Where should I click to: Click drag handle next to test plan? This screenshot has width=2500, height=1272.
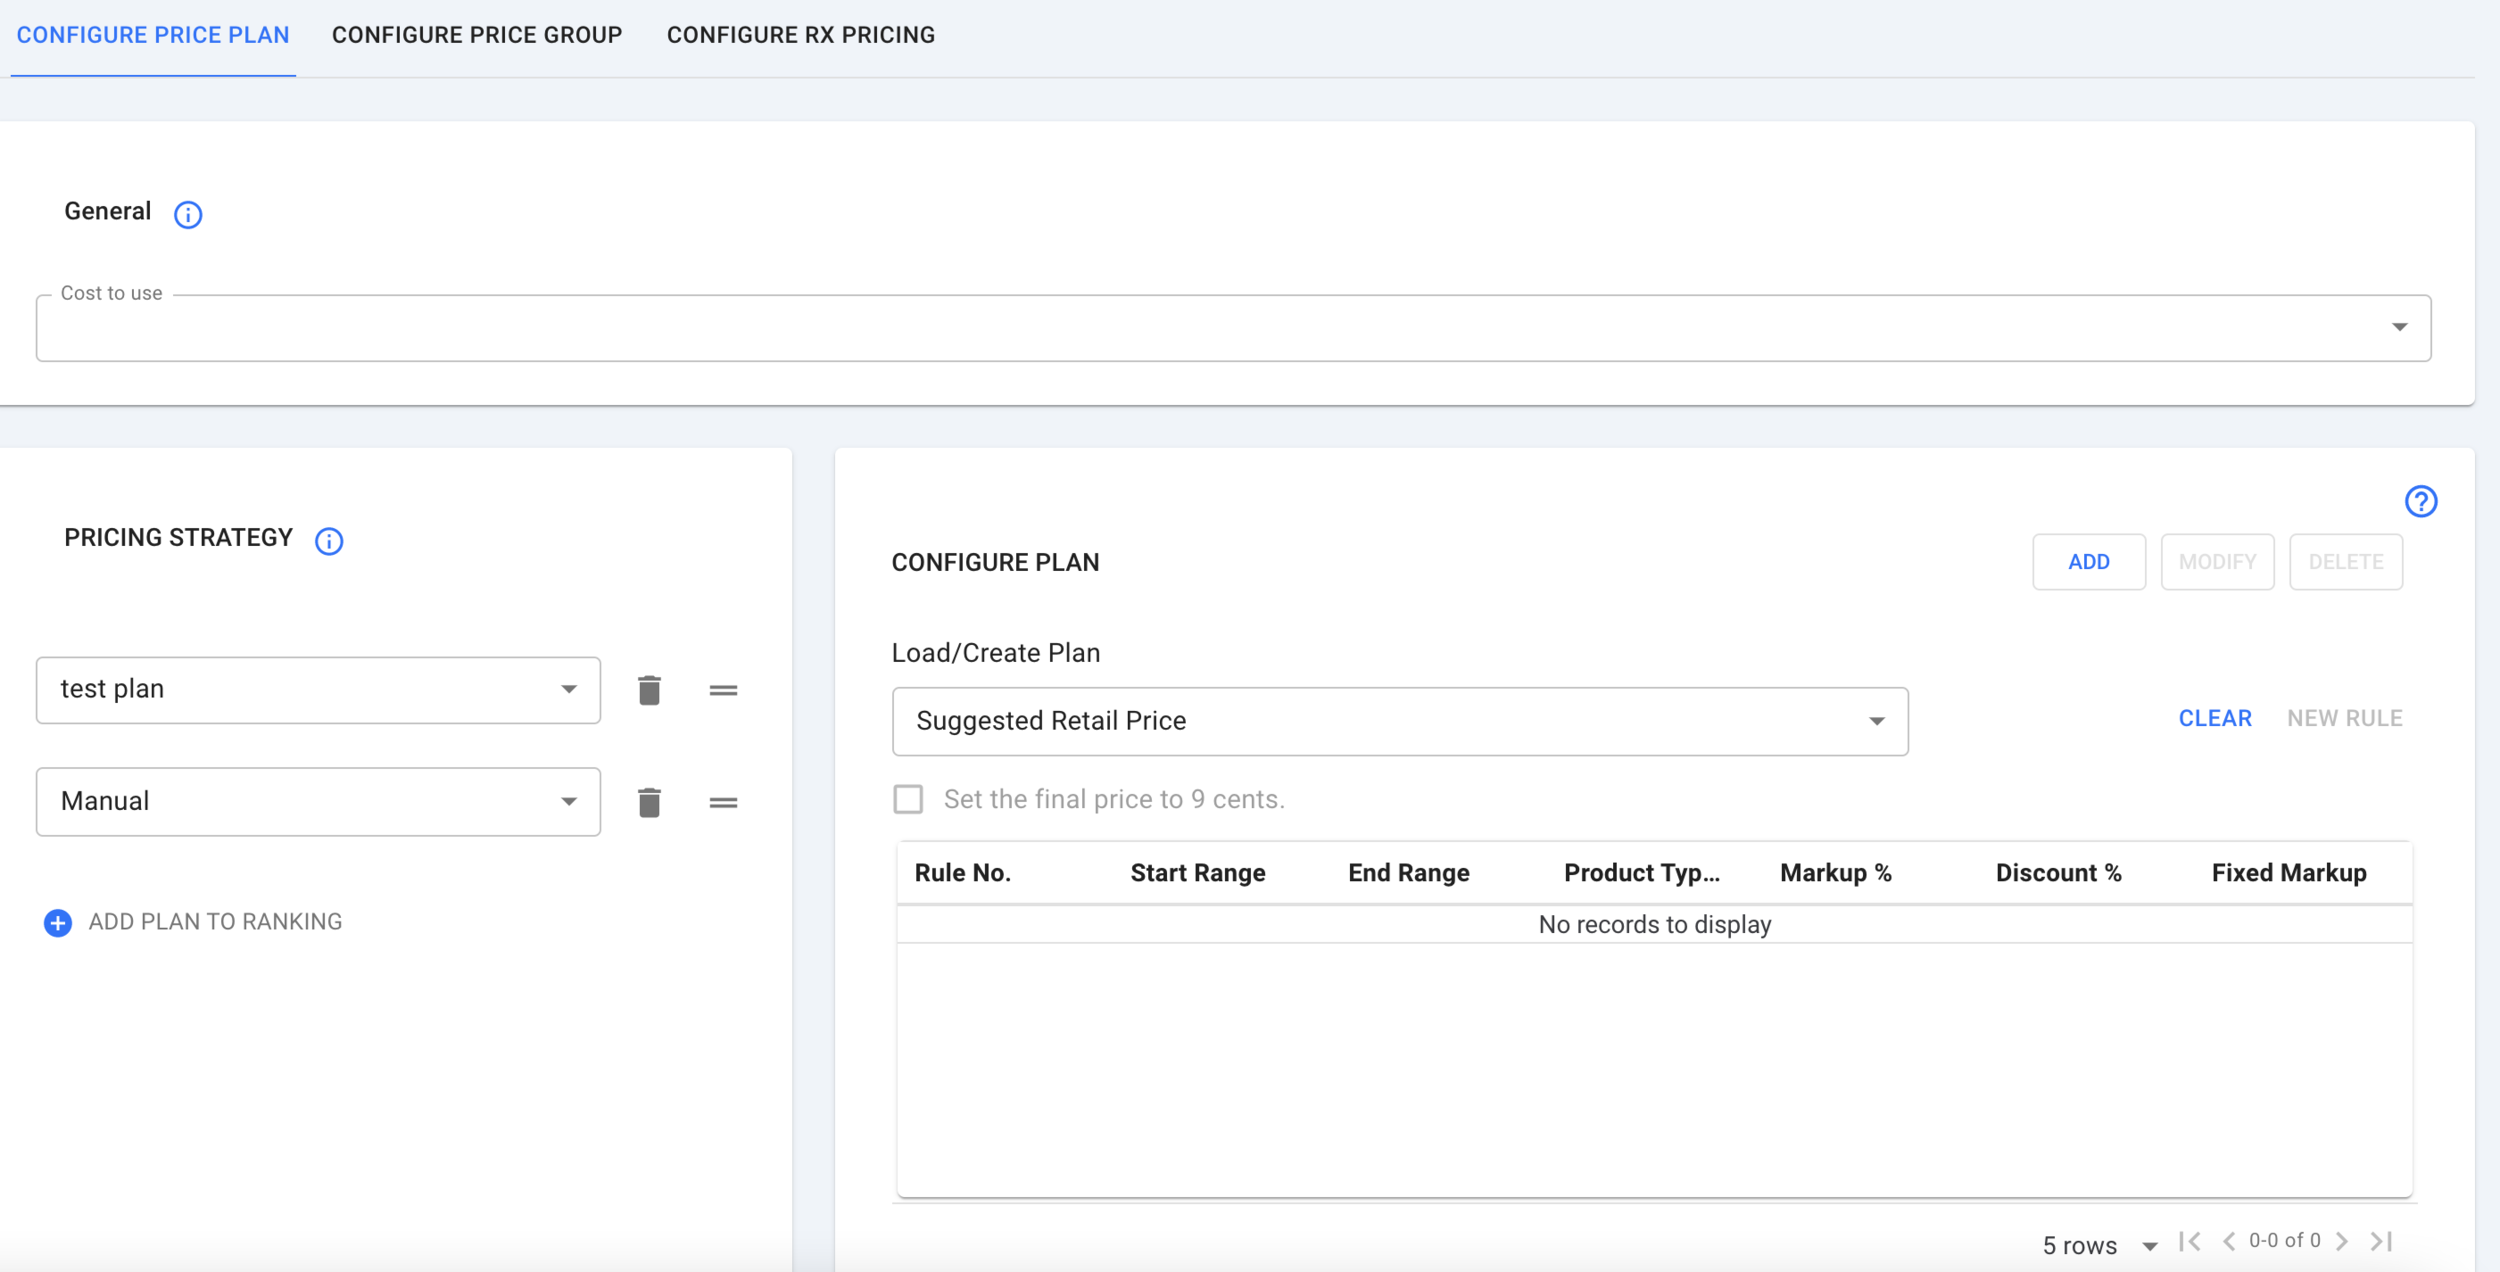tap(723, 690)
